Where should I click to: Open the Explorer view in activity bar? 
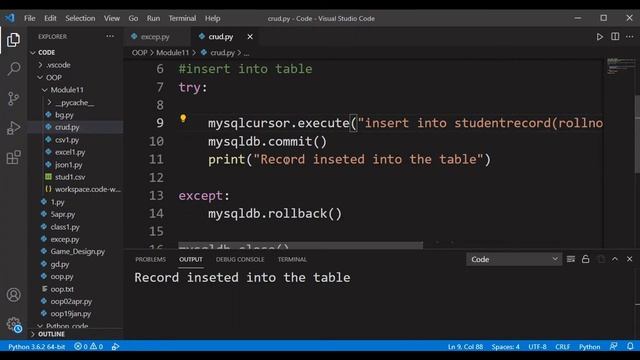13,40
